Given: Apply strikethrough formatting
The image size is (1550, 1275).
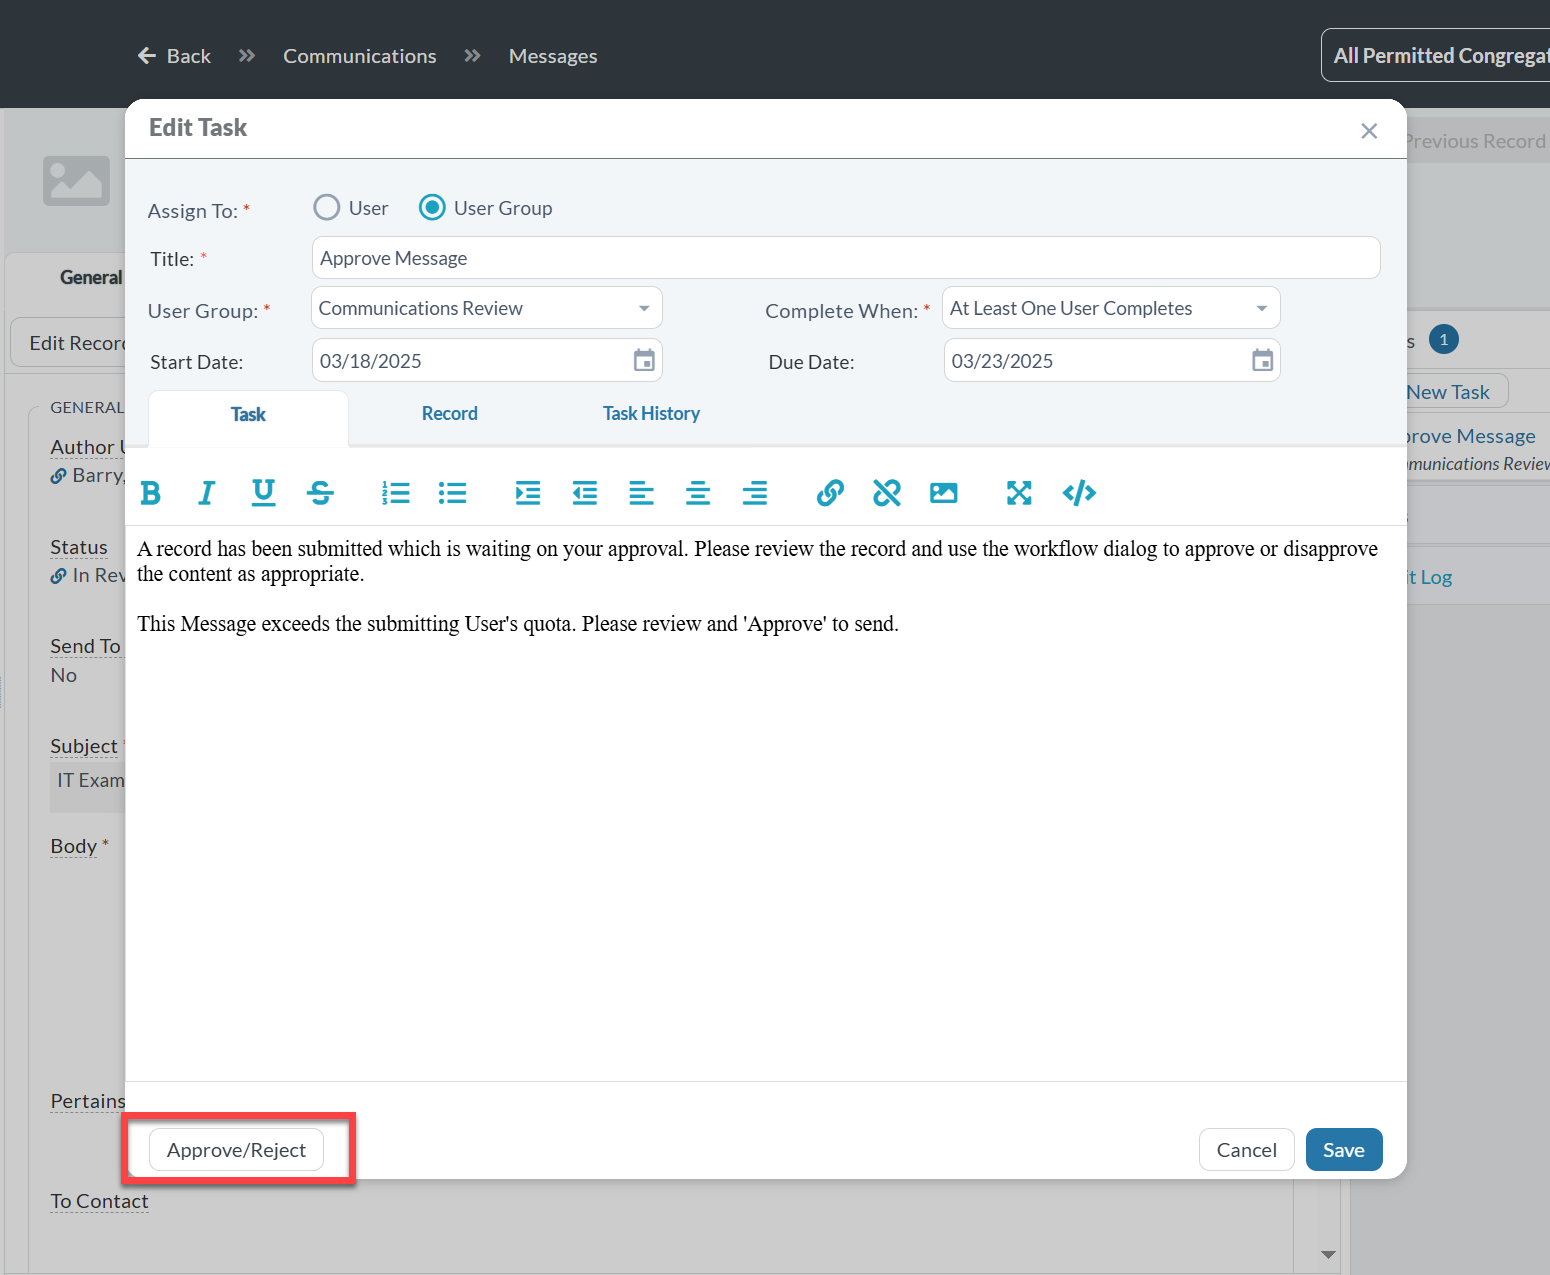Looking at the screenshot, I should tap(320, 493).
